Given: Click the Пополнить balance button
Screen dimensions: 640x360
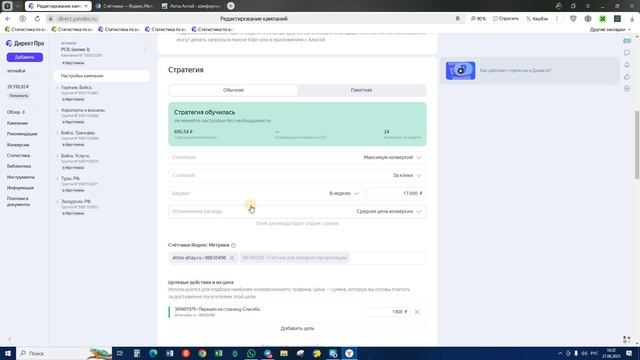Looking at the screenshot, I should click(x=19, y=96).
